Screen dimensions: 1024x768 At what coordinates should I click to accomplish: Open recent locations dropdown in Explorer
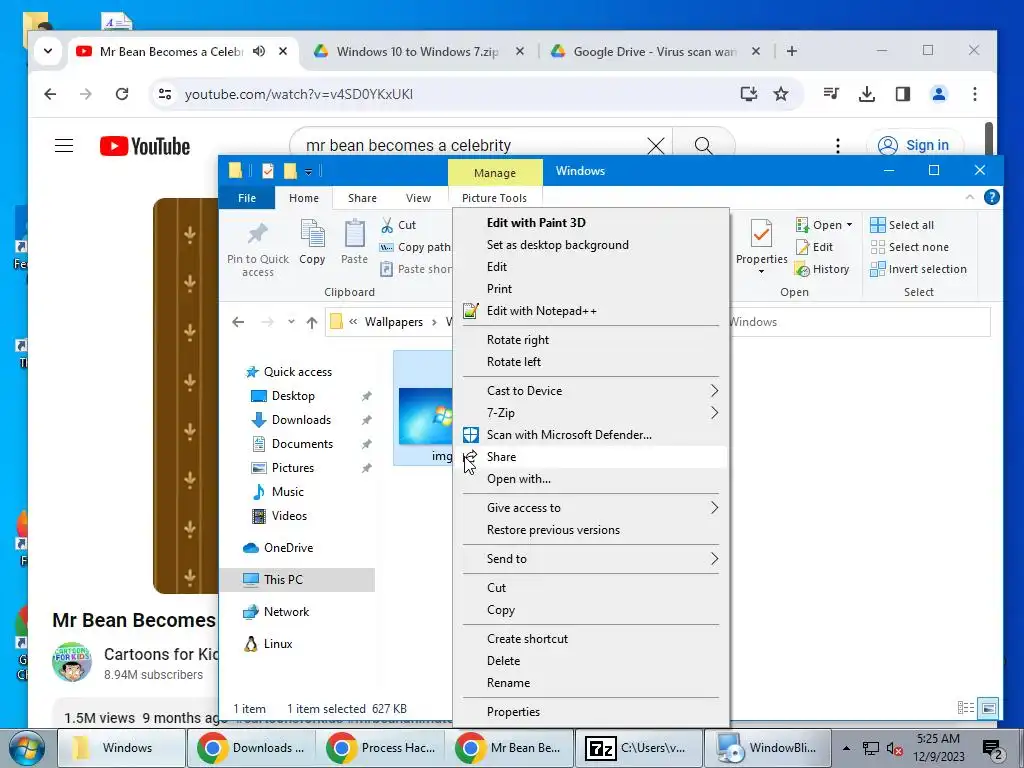[291, 322]
